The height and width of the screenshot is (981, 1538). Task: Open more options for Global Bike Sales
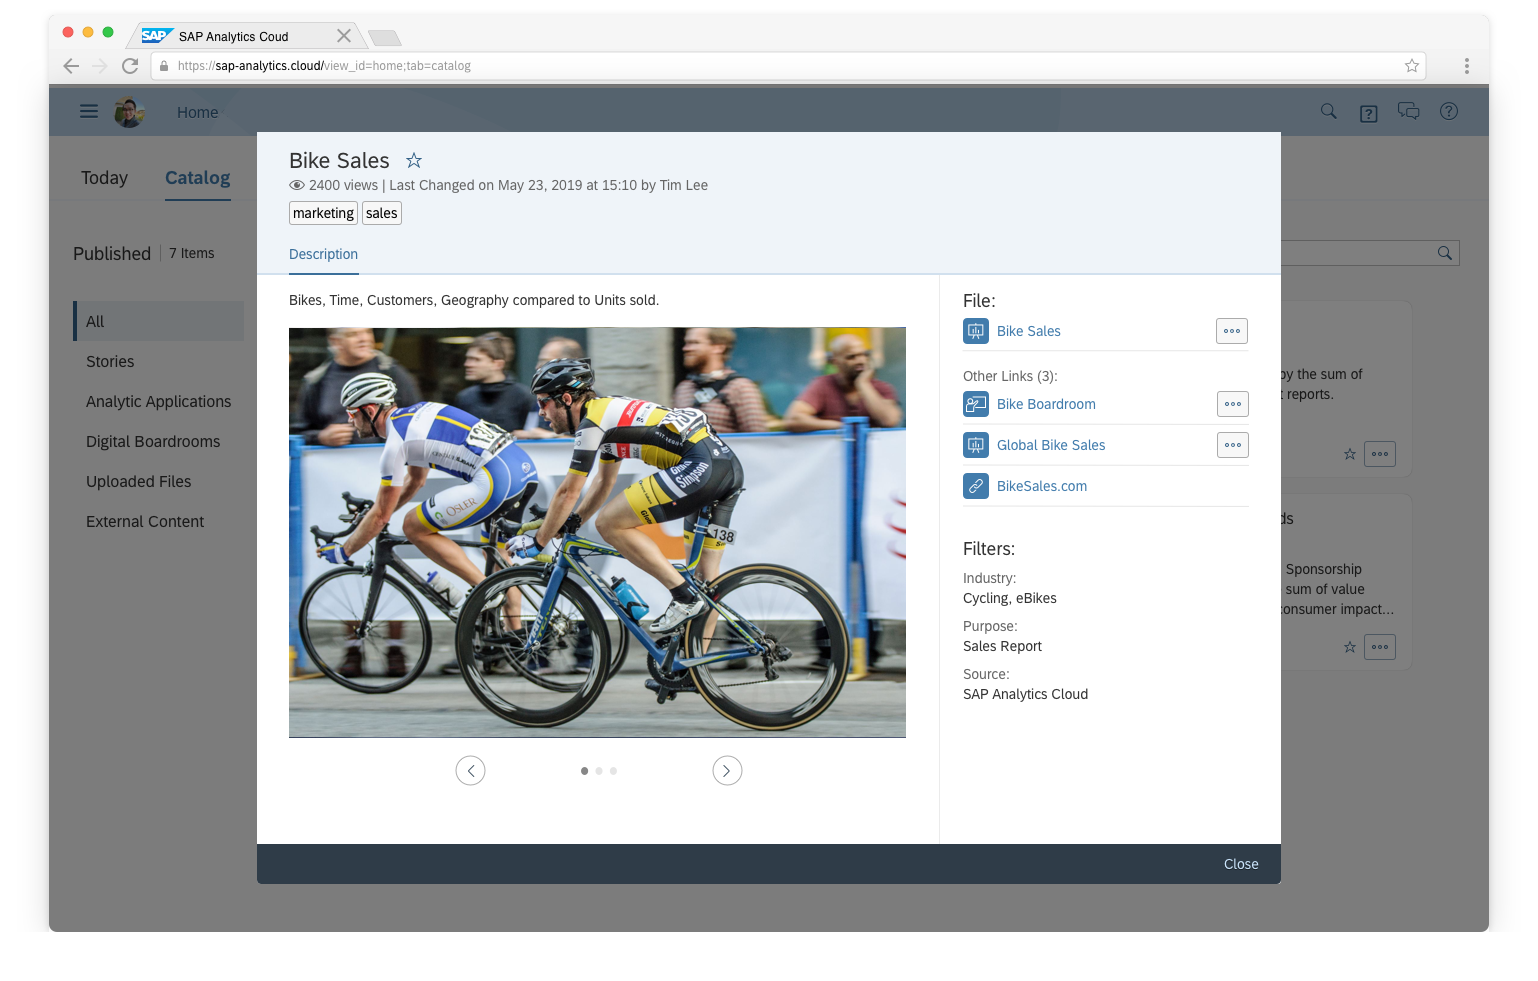tap(1233, 445)
